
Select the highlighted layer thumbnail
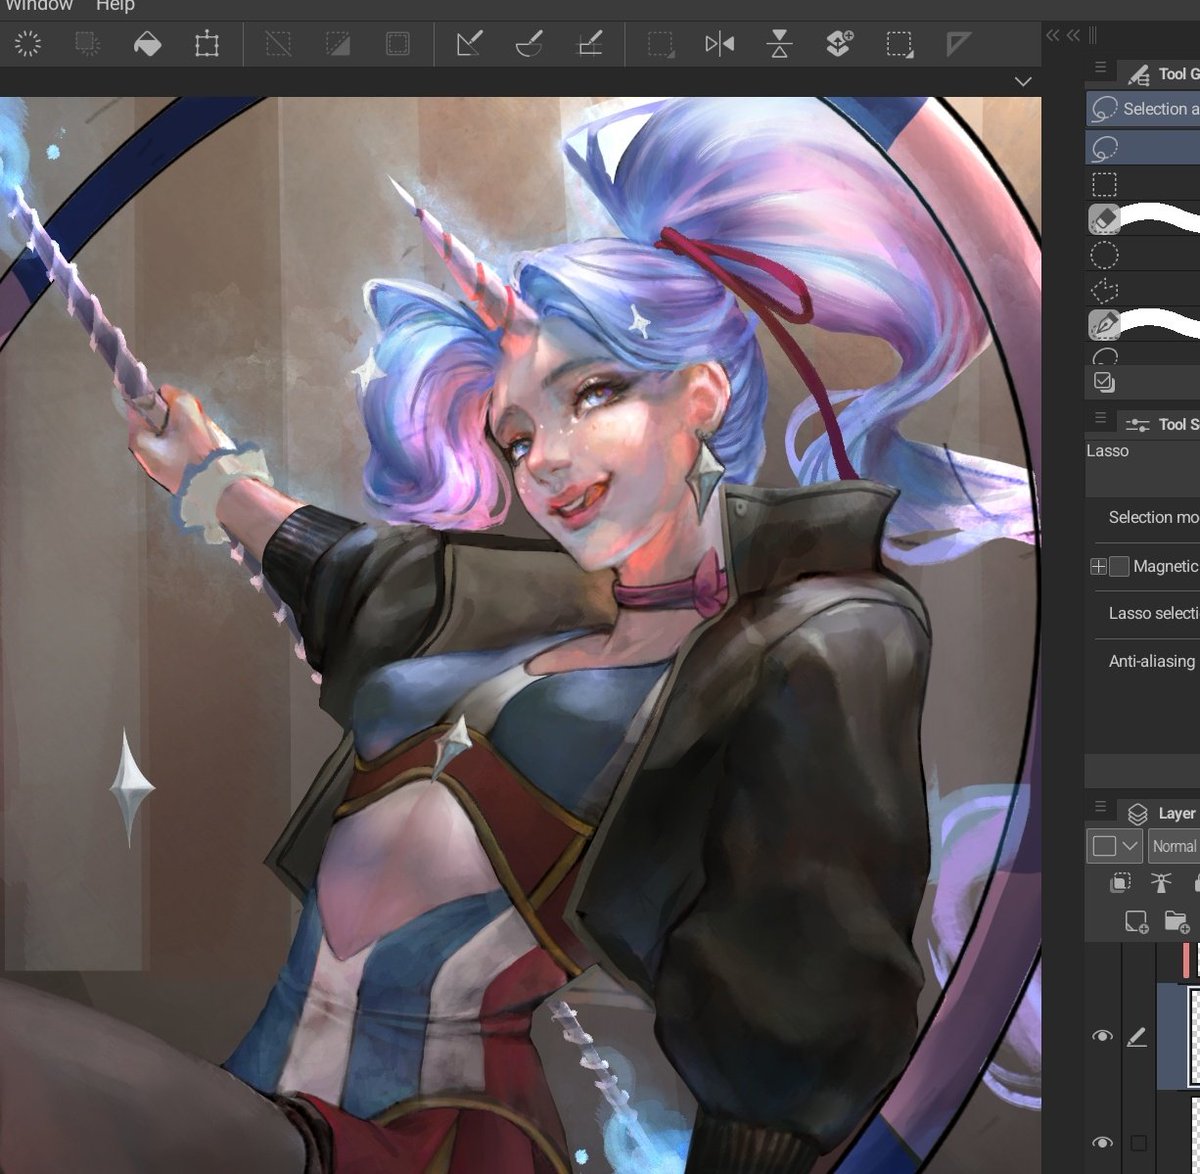[1194, 1036]
